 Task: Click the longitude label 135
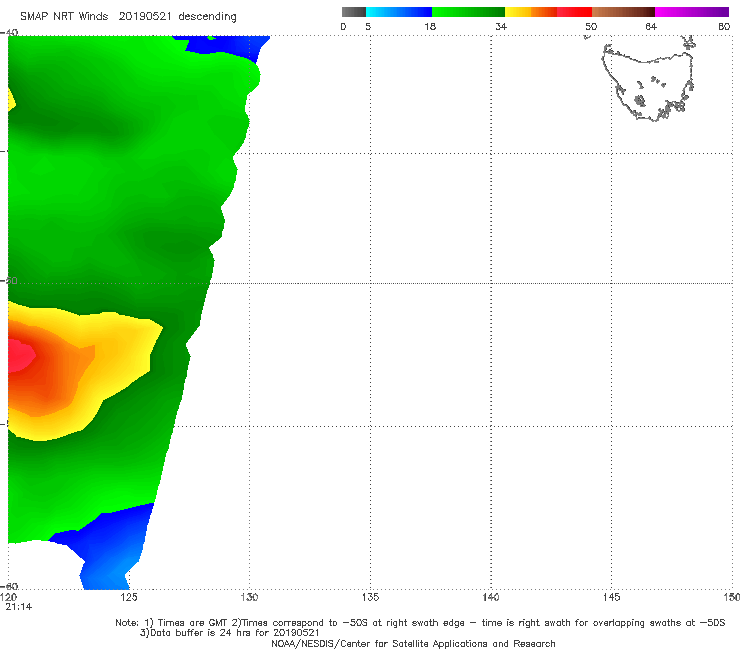pos(370,598)
